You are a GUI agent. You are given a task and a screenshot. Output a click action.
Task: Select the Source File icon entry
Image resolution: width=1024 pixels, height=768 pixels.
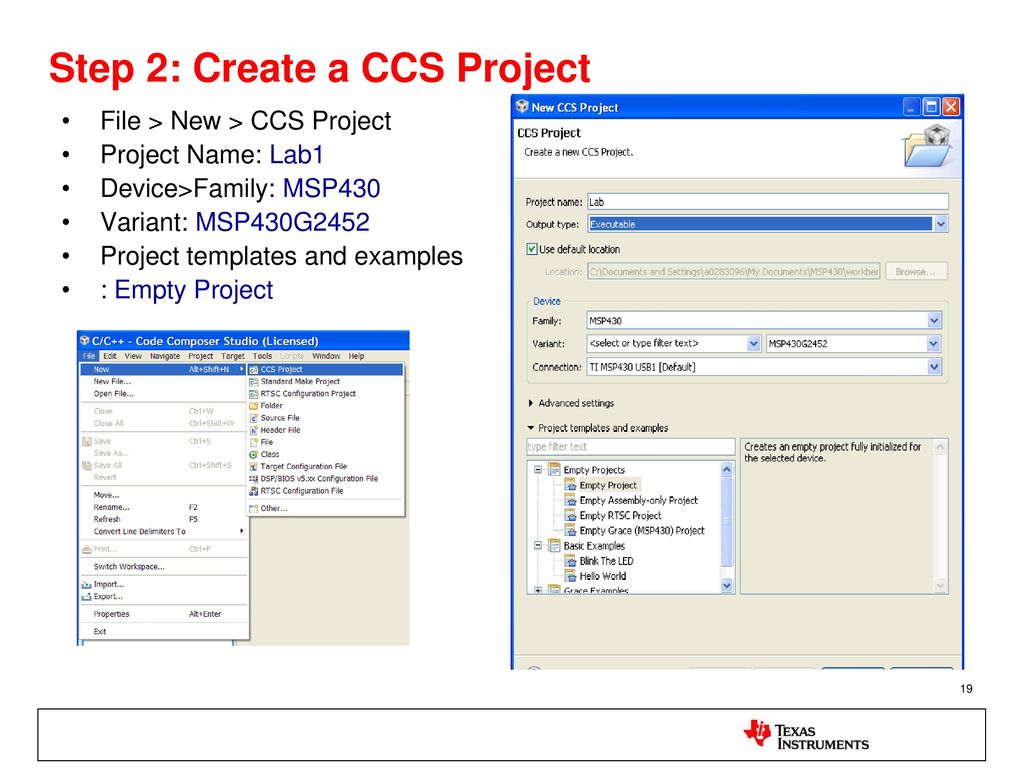coord(254,418)
